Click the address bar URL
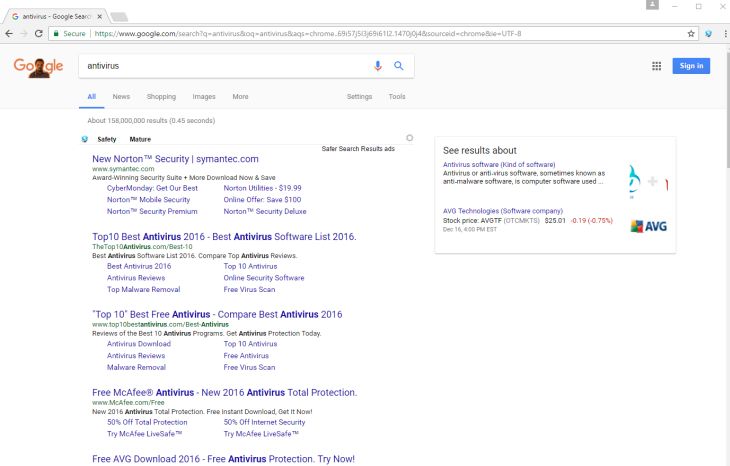 (307, 34)
